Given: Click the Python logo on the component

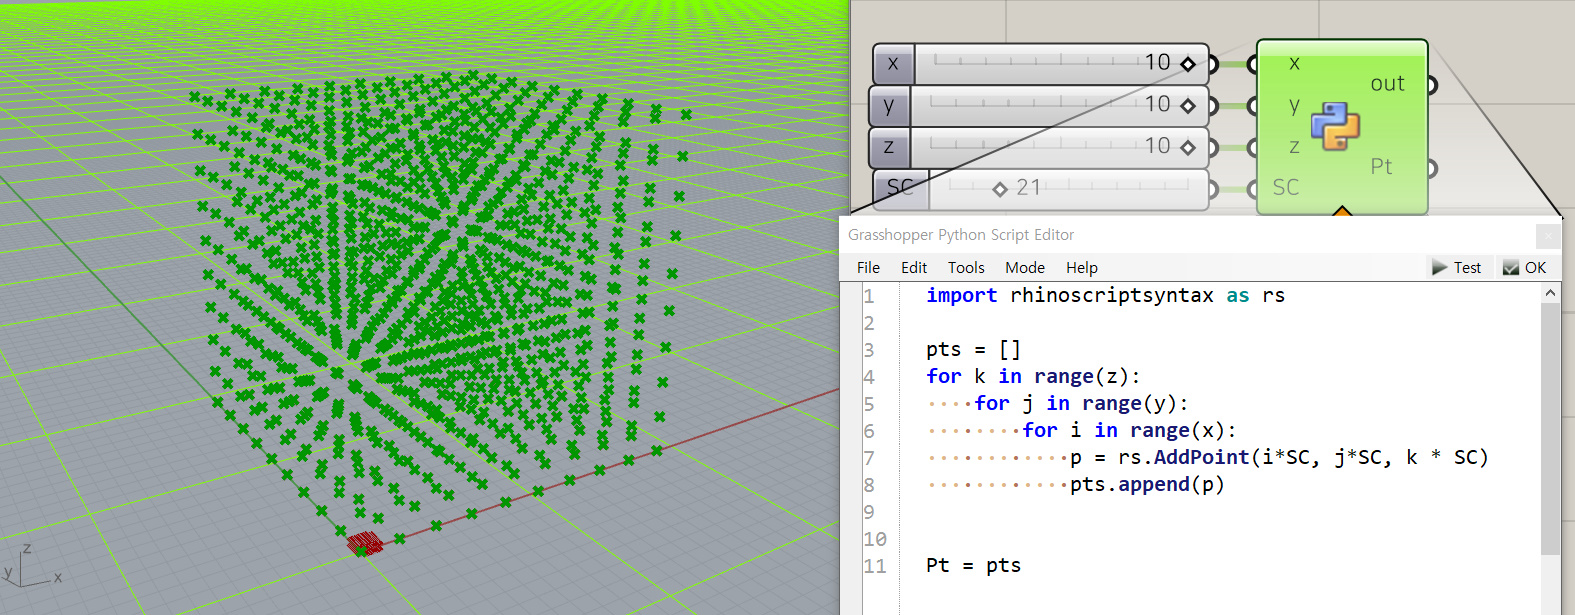Looking at the screenshot, I should [1335, 126].
